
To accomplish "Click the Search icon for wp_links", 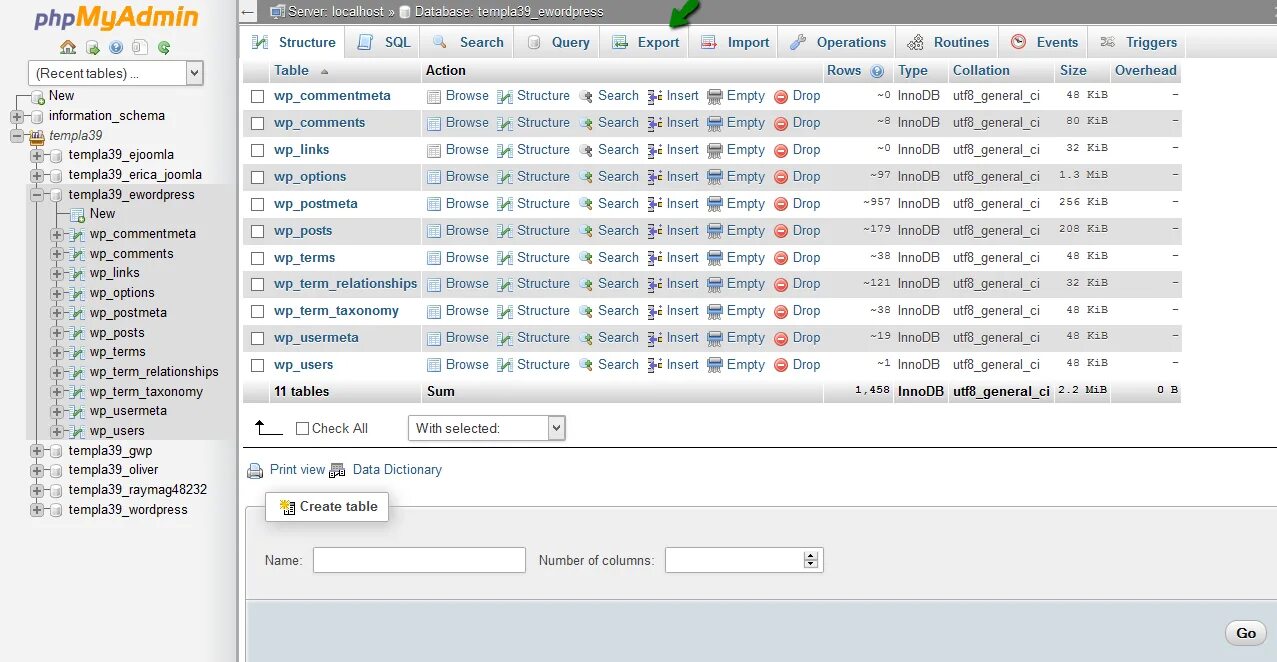I will (x=586, y=151).
